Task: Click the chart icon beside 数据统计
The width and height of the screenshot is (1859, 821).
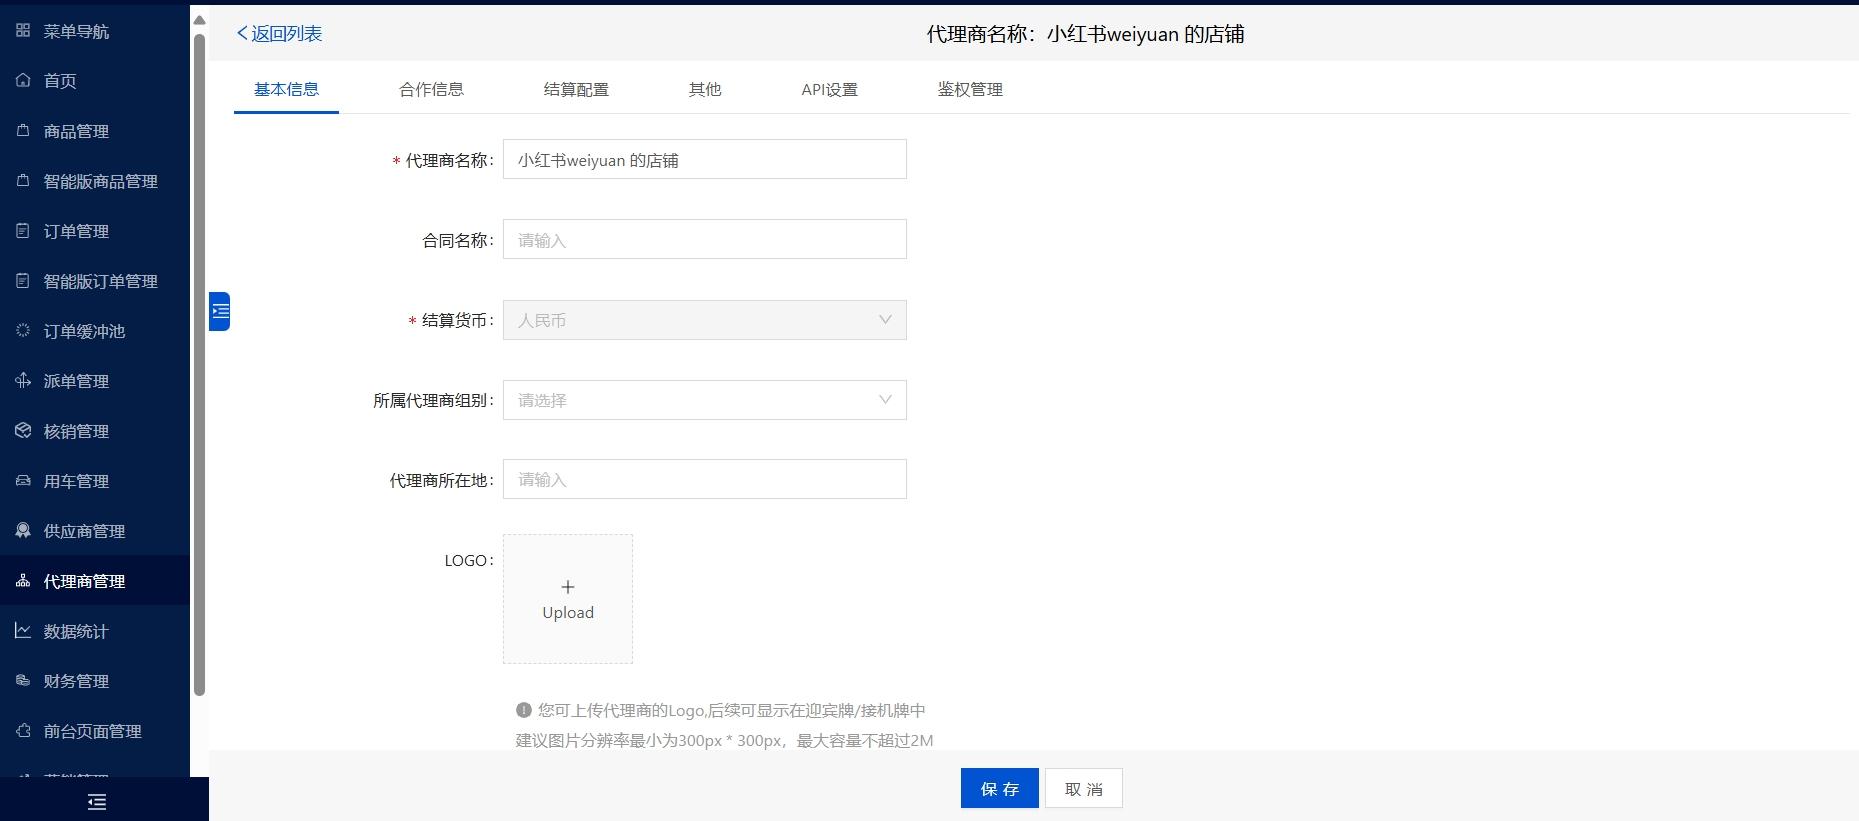Action: click(23, 630)
